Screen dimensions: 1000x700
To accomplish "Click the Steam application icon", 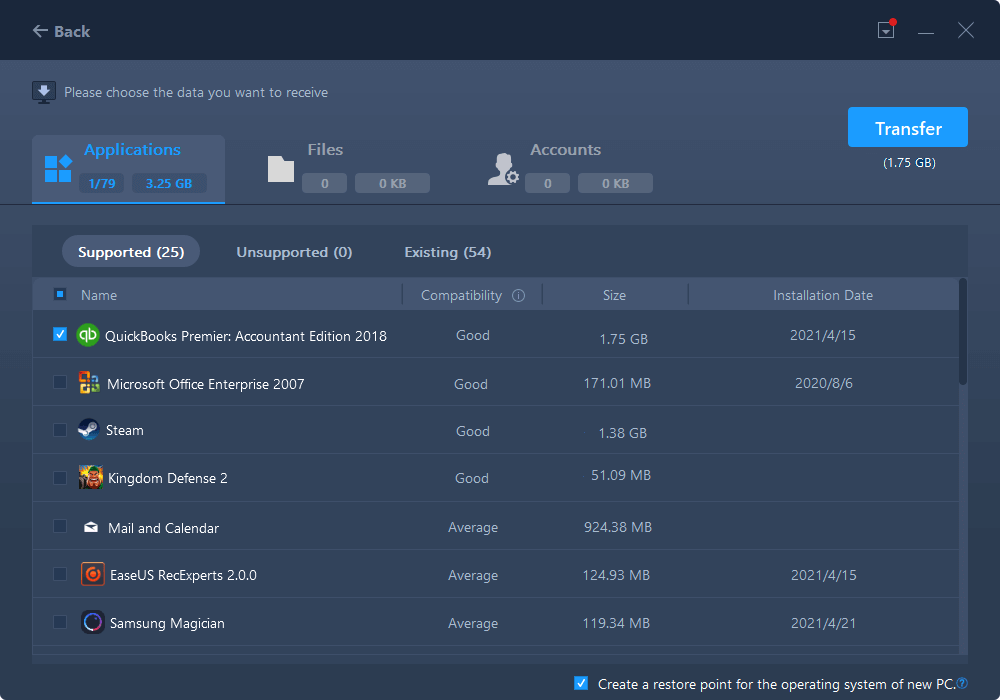I will click(x=89, y=430).
